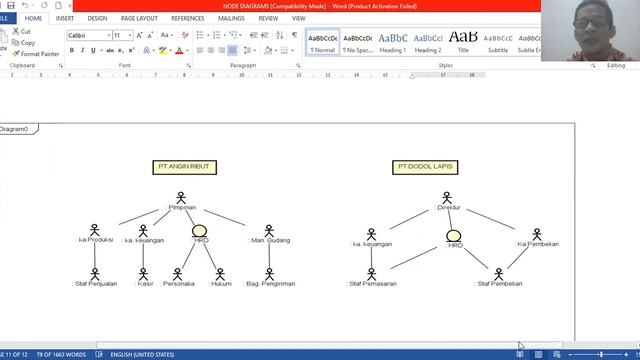
Task: Apply the Heading 1 style
Action: tap(393, 42)
